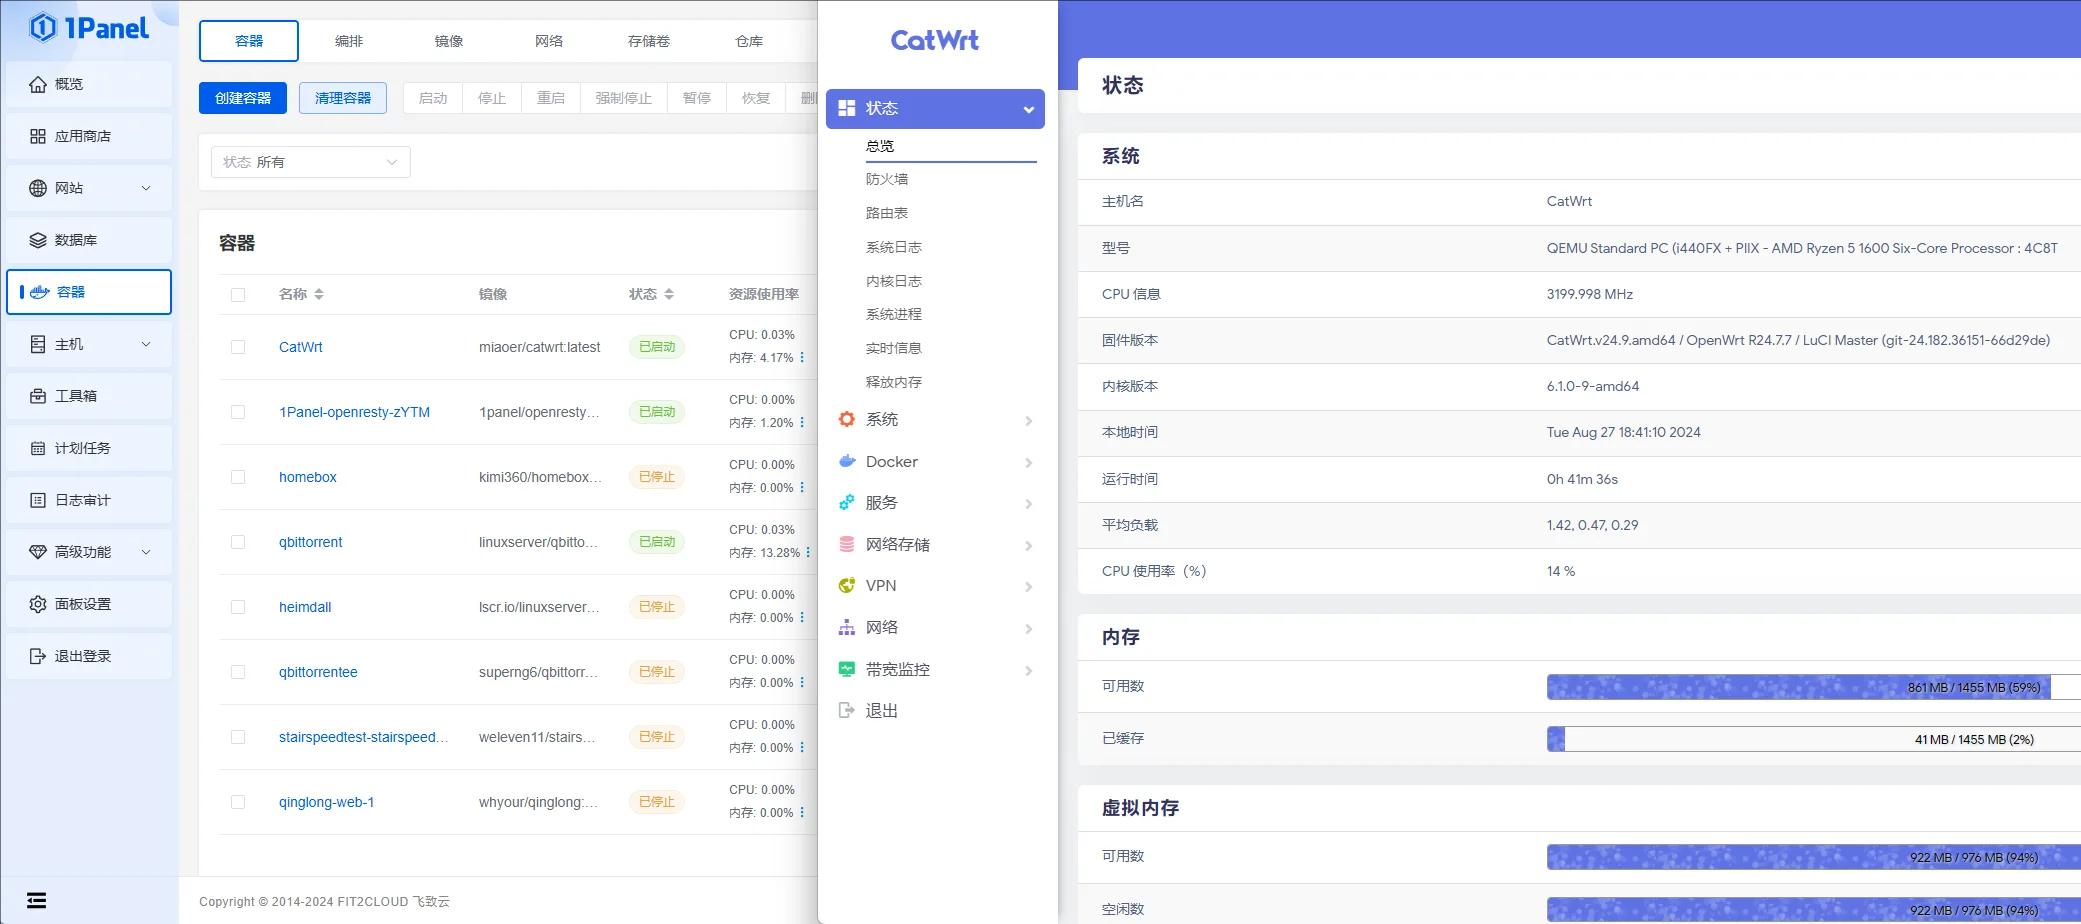This screenshot has width=2081, height=924.
Task: Check the CatWrt container checkbox
Action: (x=238, y=347)
